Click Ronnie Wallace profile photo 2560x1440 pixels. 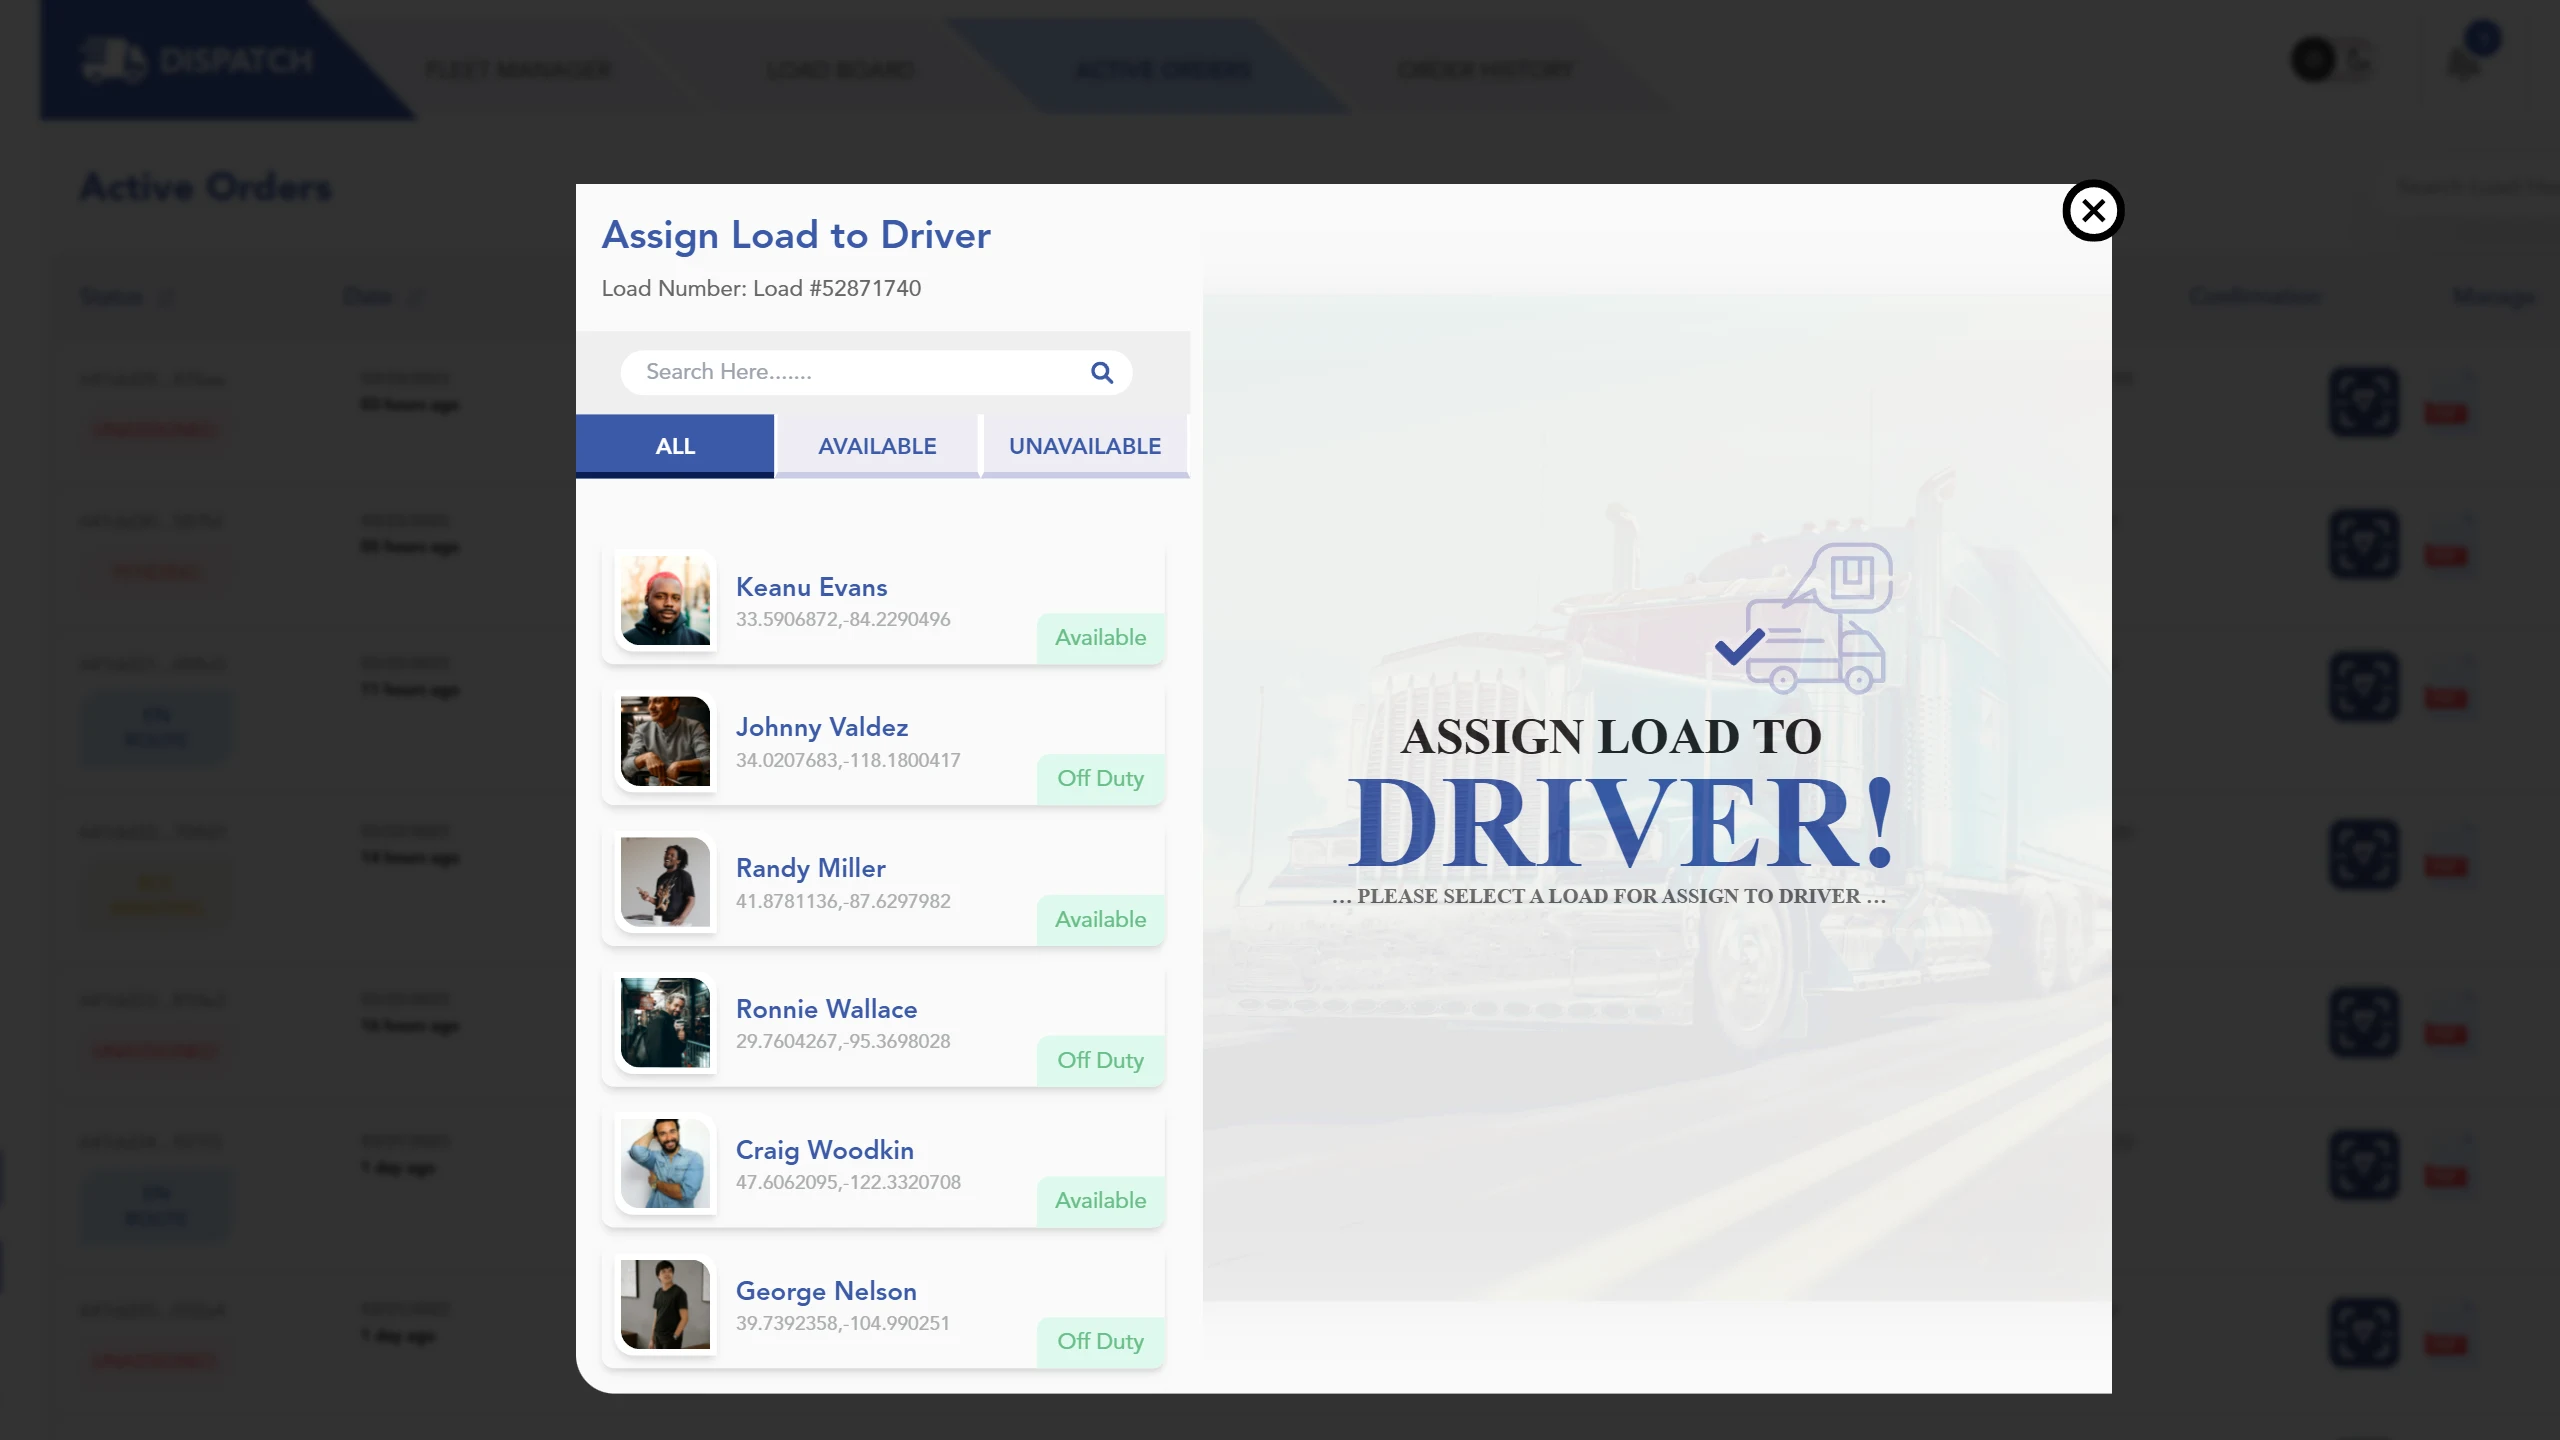(x=665, y=1023)
